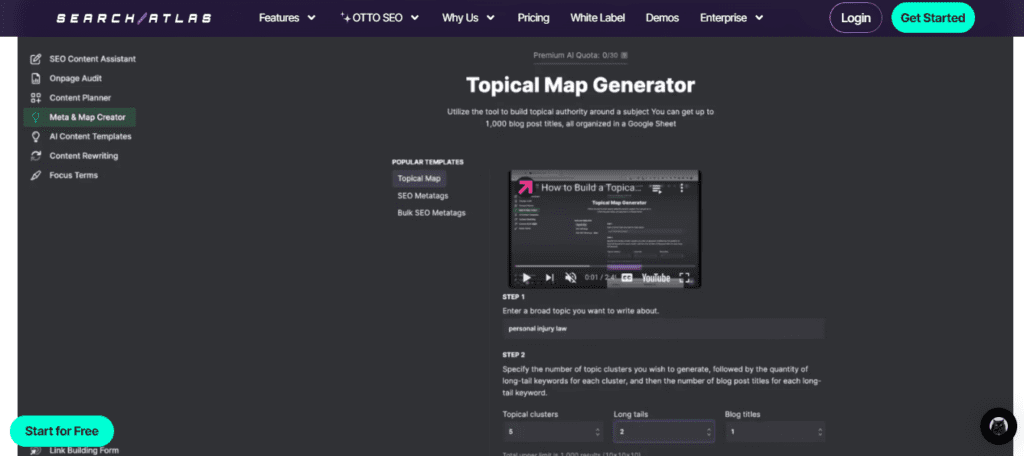Seek on the video progress bar
The width and height of the screenshot is (1024, 456).
604,266
